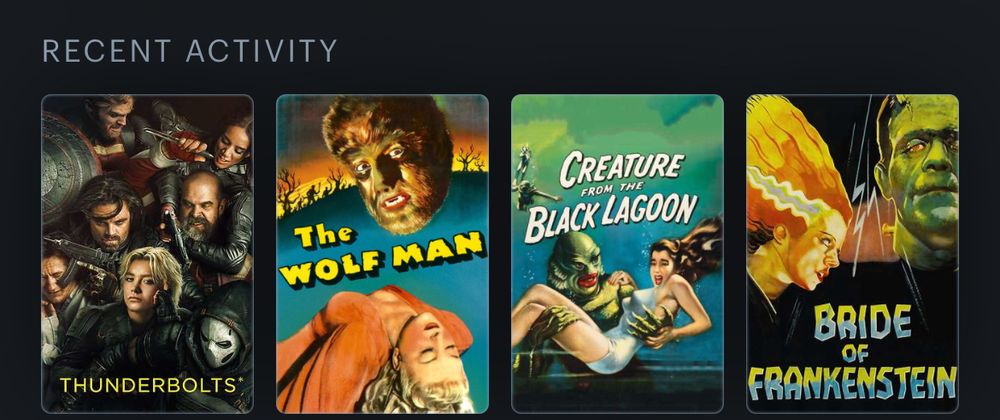Open the Thunderbolts* movie poster
This screenshot has height=420, width=1000.
click(x=147, y=254)
